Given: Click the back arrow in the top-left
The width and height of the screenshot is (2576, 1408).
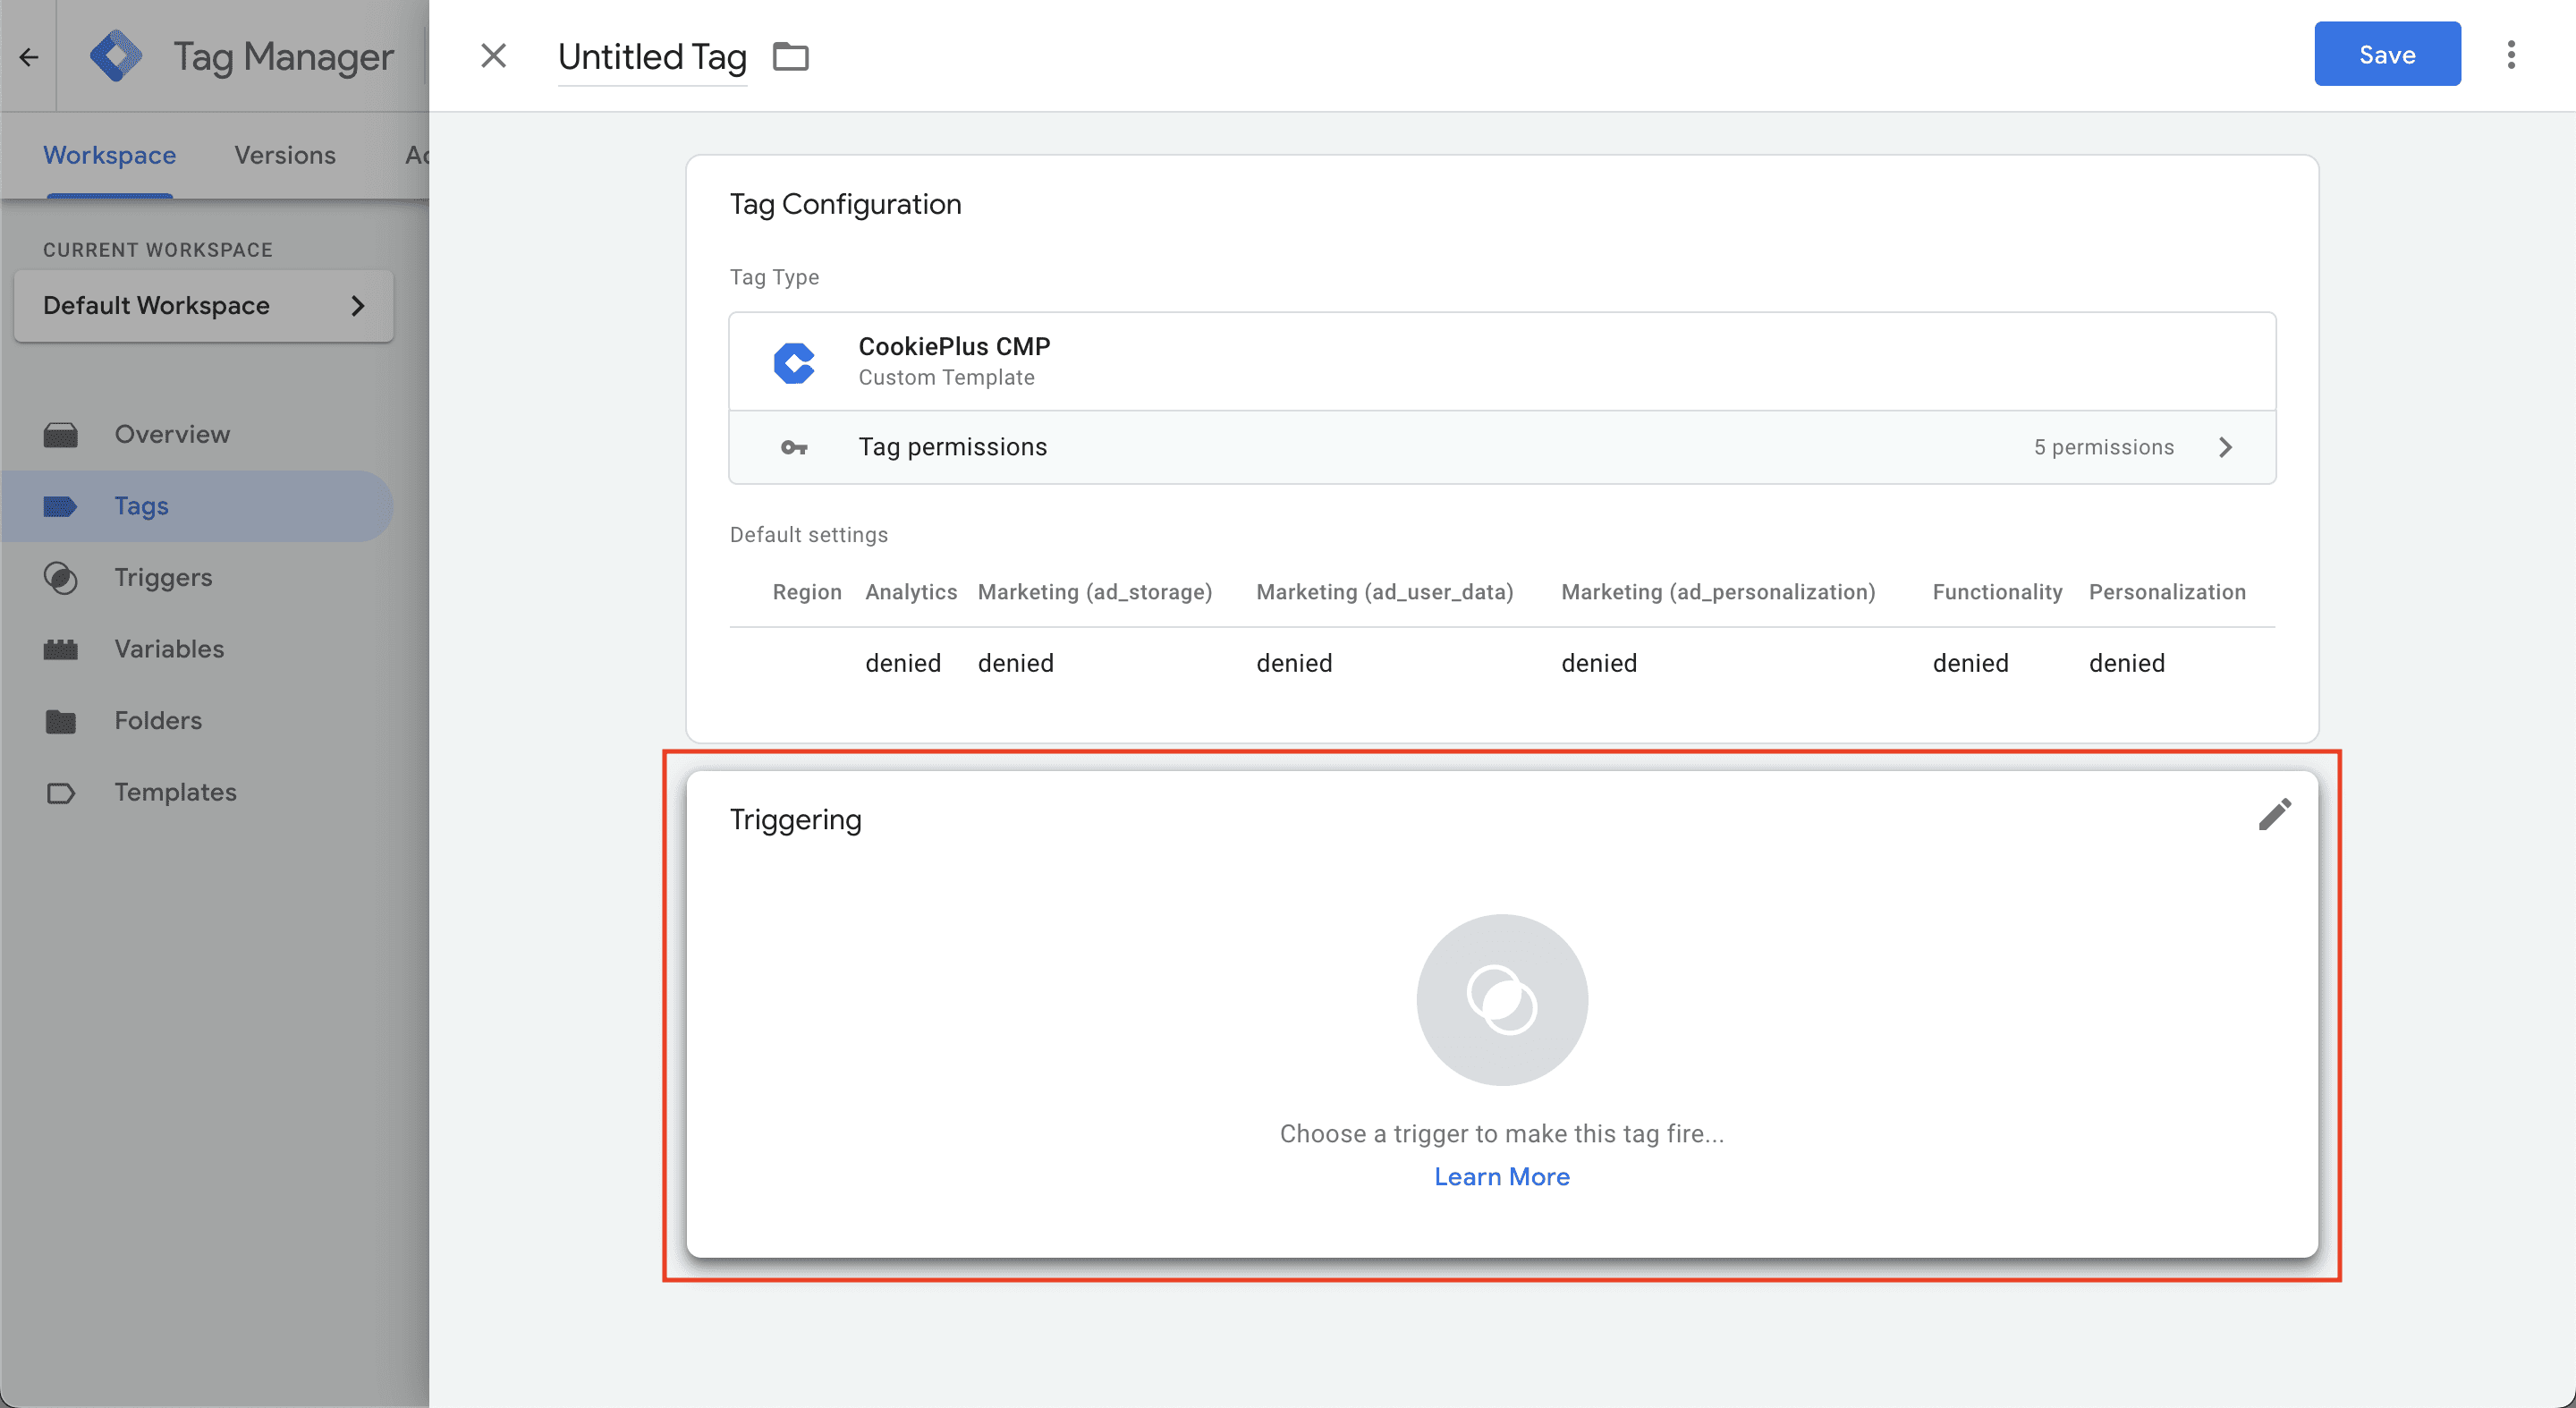Looking at the screenshot, I should point(29,57).
